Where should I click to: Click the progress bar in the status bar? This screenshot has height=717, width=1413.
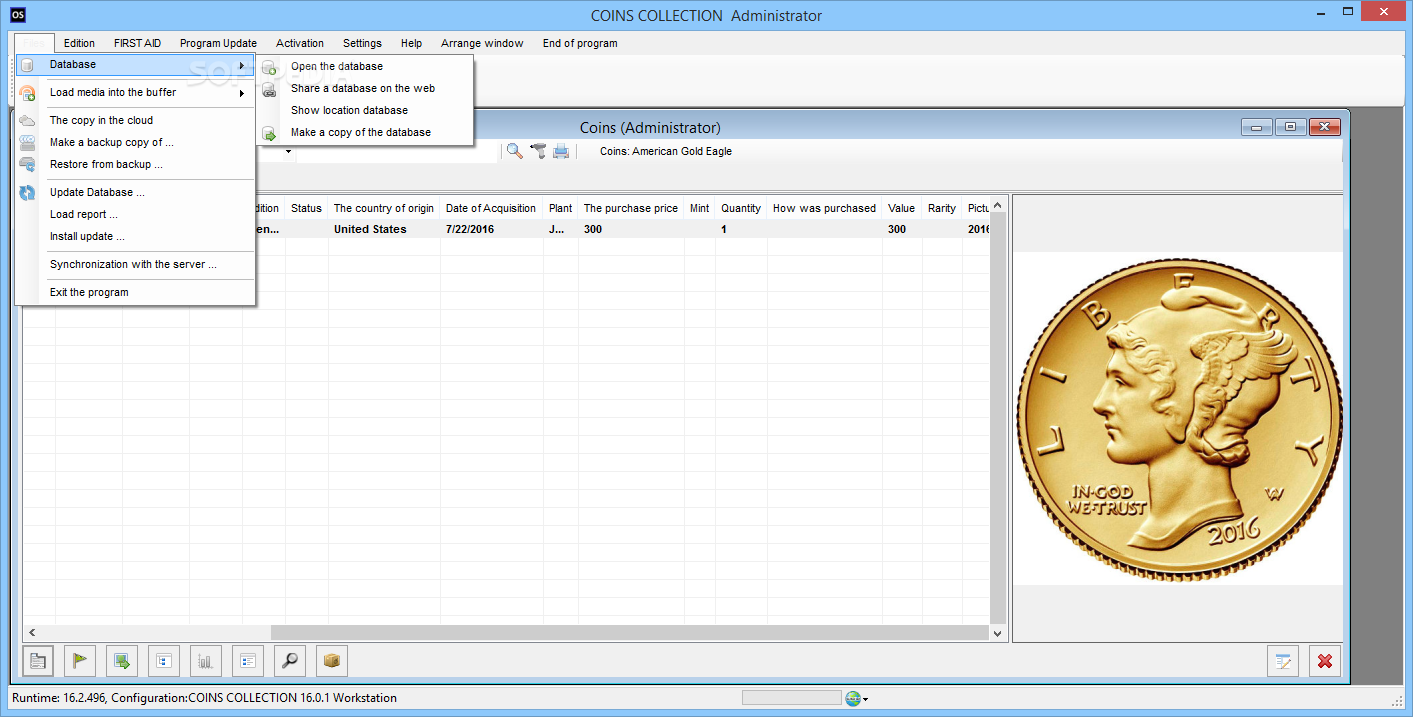click(791, 698)
